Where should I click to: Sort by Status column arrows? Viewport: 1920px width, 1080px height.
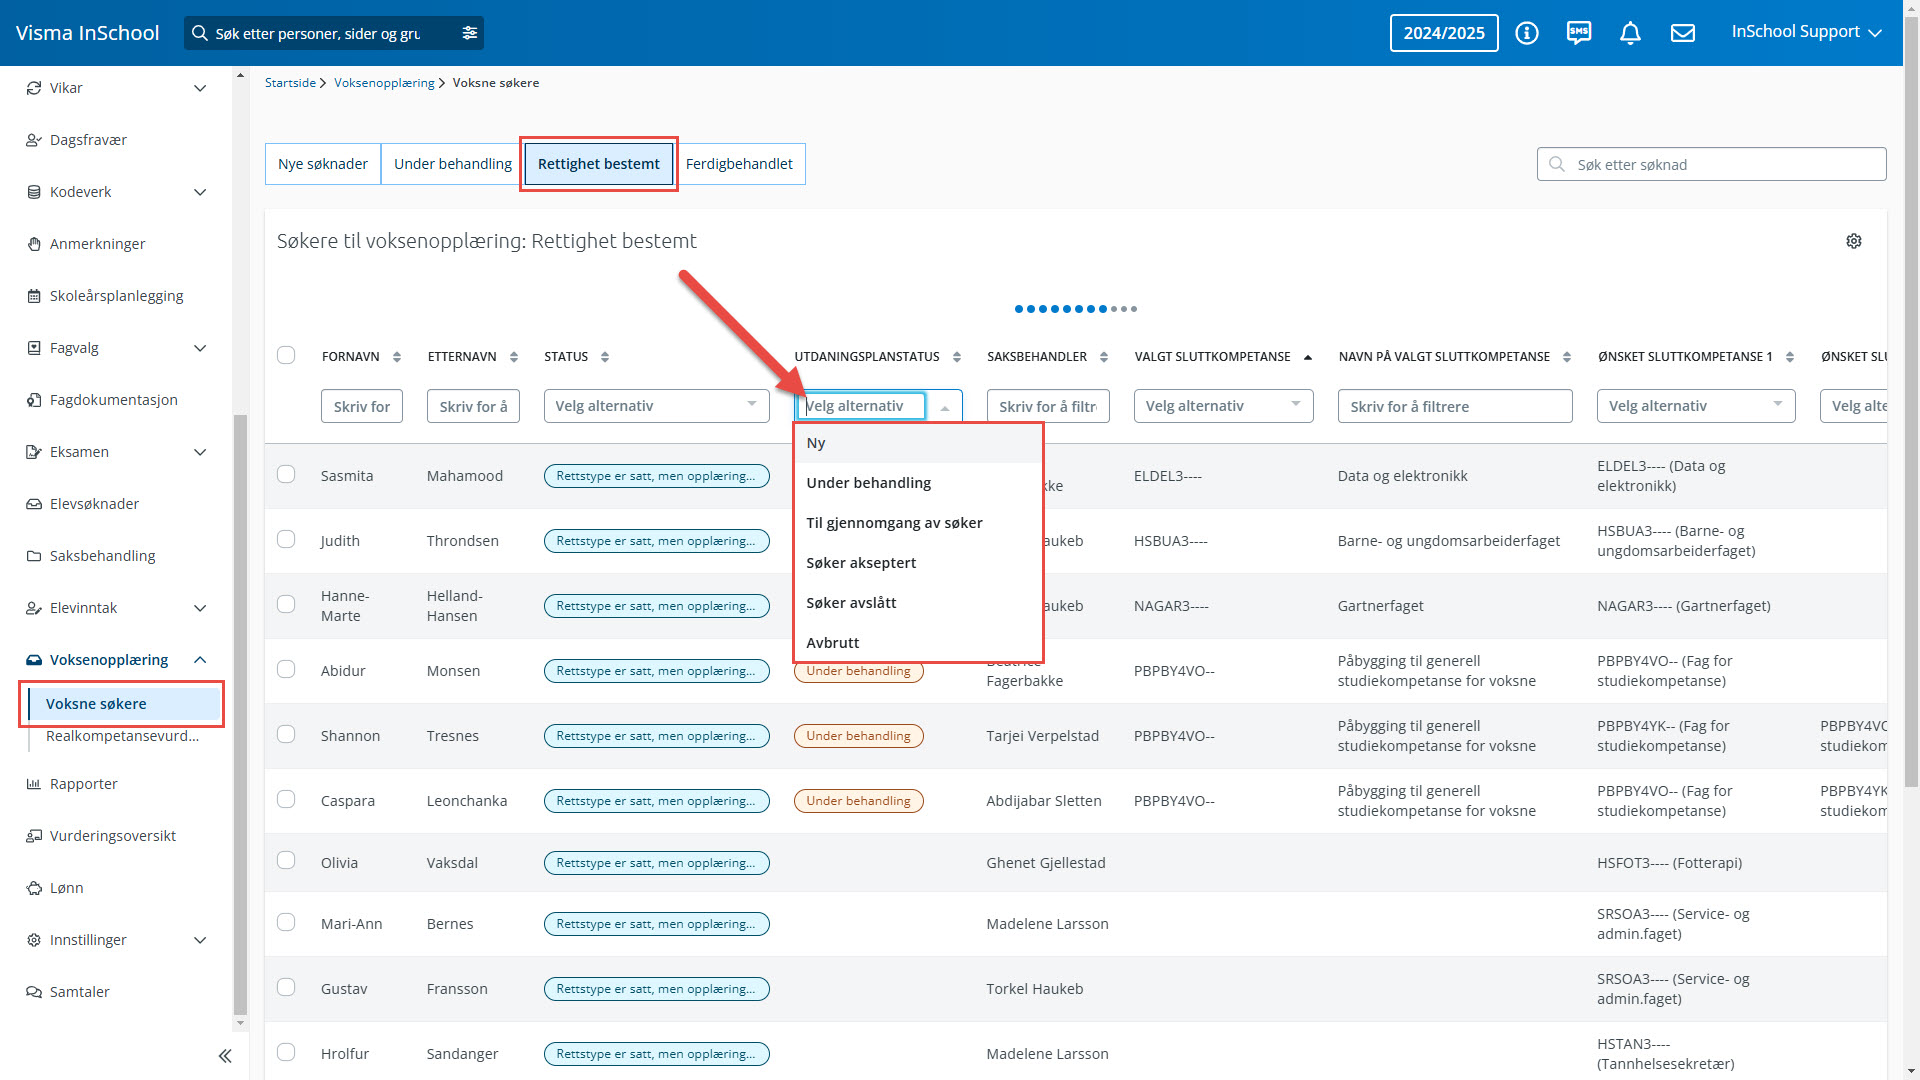pos(605,357)
